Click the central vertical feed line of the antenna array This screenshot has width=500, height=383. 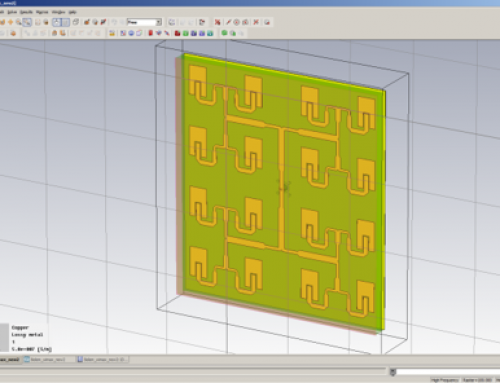(x=282, y=188)
